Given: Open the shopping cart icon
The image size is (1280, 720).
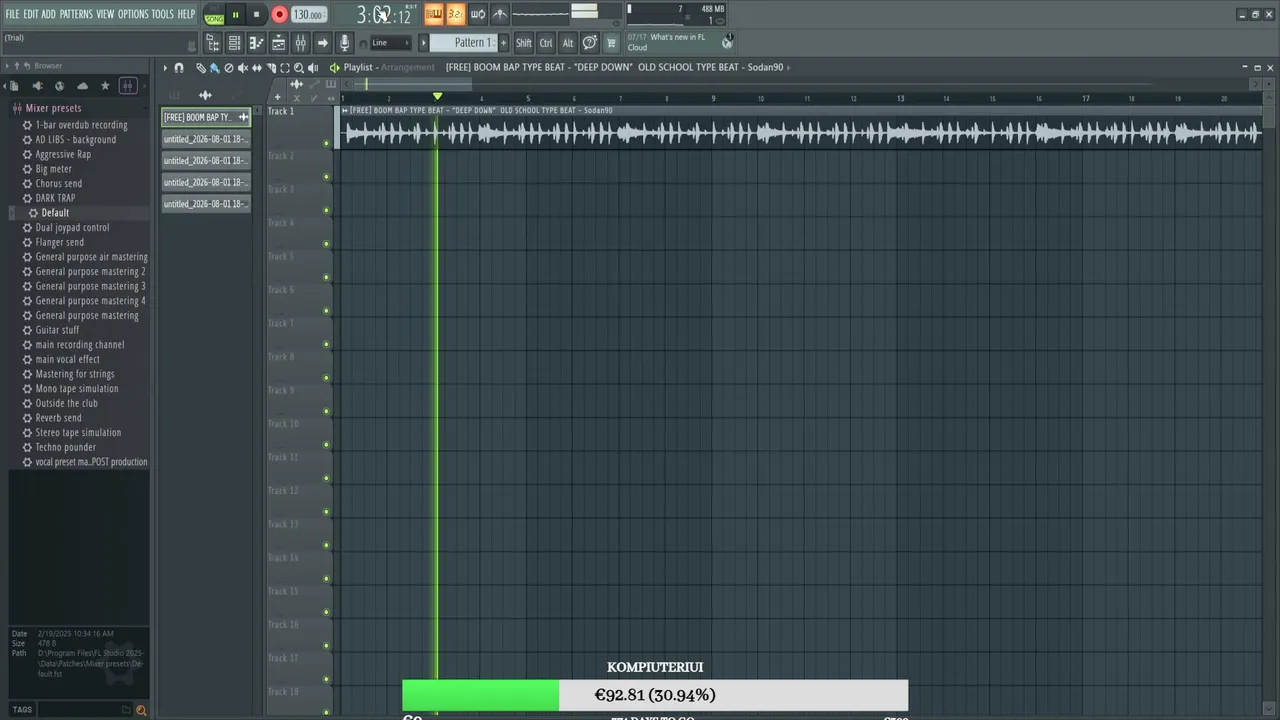Looking at the screenshot, I should (x=611, y=43).
